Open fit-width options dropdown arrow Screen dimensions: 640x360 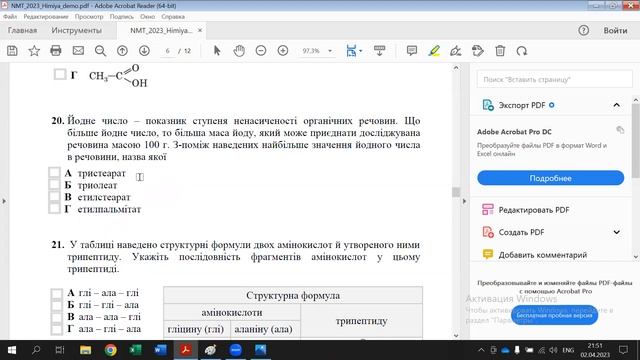coord(360,51)
